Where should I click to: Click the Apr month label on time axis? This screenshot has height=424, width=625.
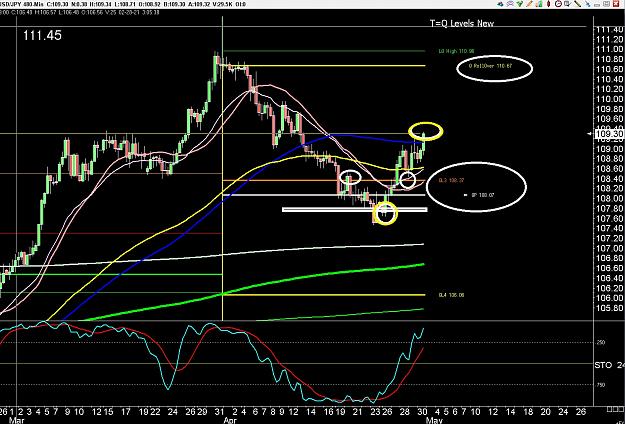(230, 420)
